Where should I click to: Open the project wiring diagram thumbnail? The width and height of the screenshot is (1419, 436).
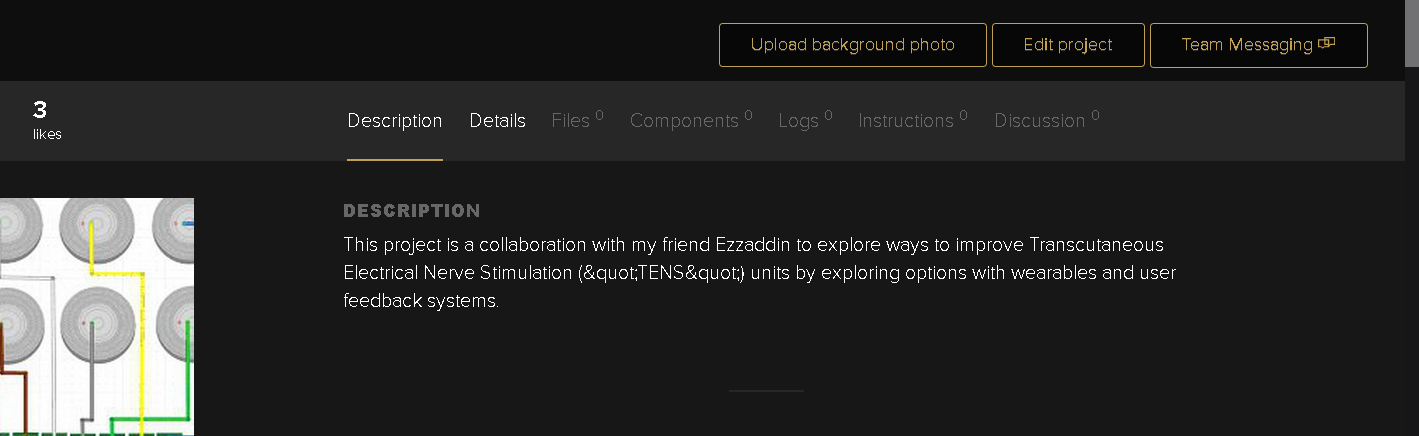[96, 316]
